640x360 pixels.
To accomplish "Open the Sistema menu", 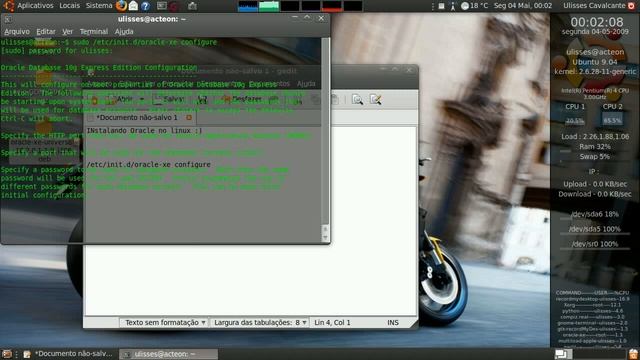I will click(x=99, y=6).
